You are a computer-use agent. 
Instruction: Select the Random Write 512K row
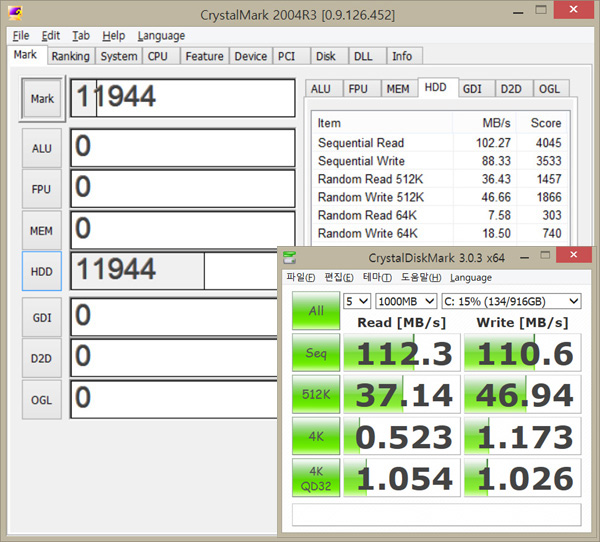pos(439,197)
